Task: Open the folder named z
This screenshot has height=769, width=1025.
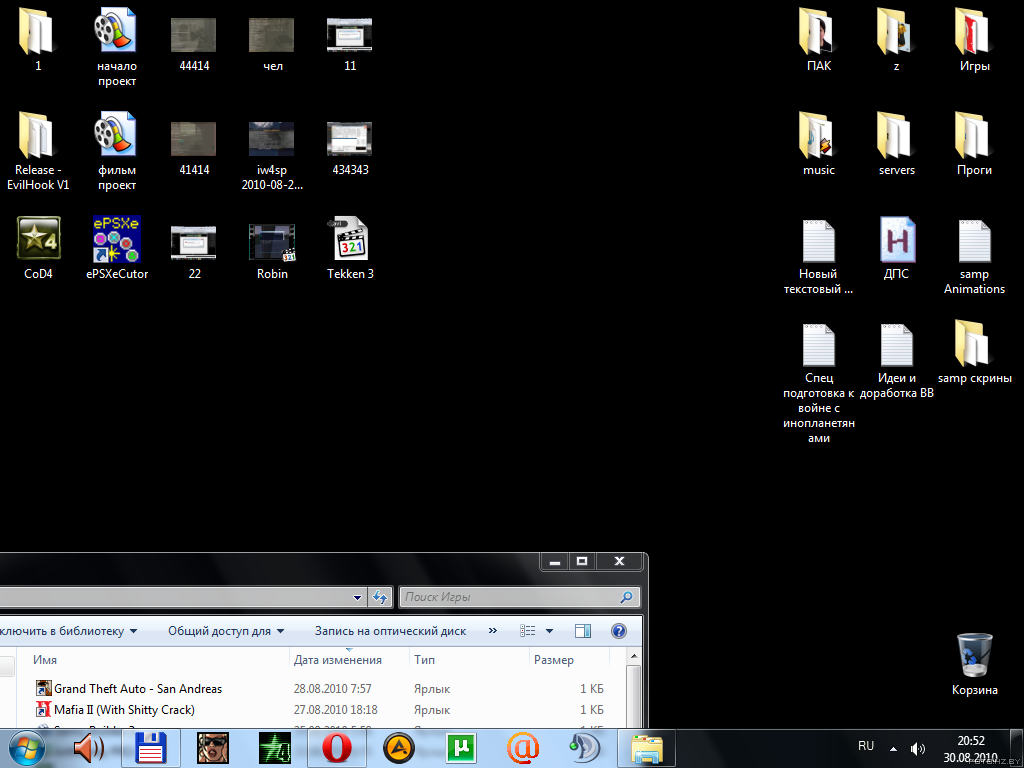Action: (895, 31)
